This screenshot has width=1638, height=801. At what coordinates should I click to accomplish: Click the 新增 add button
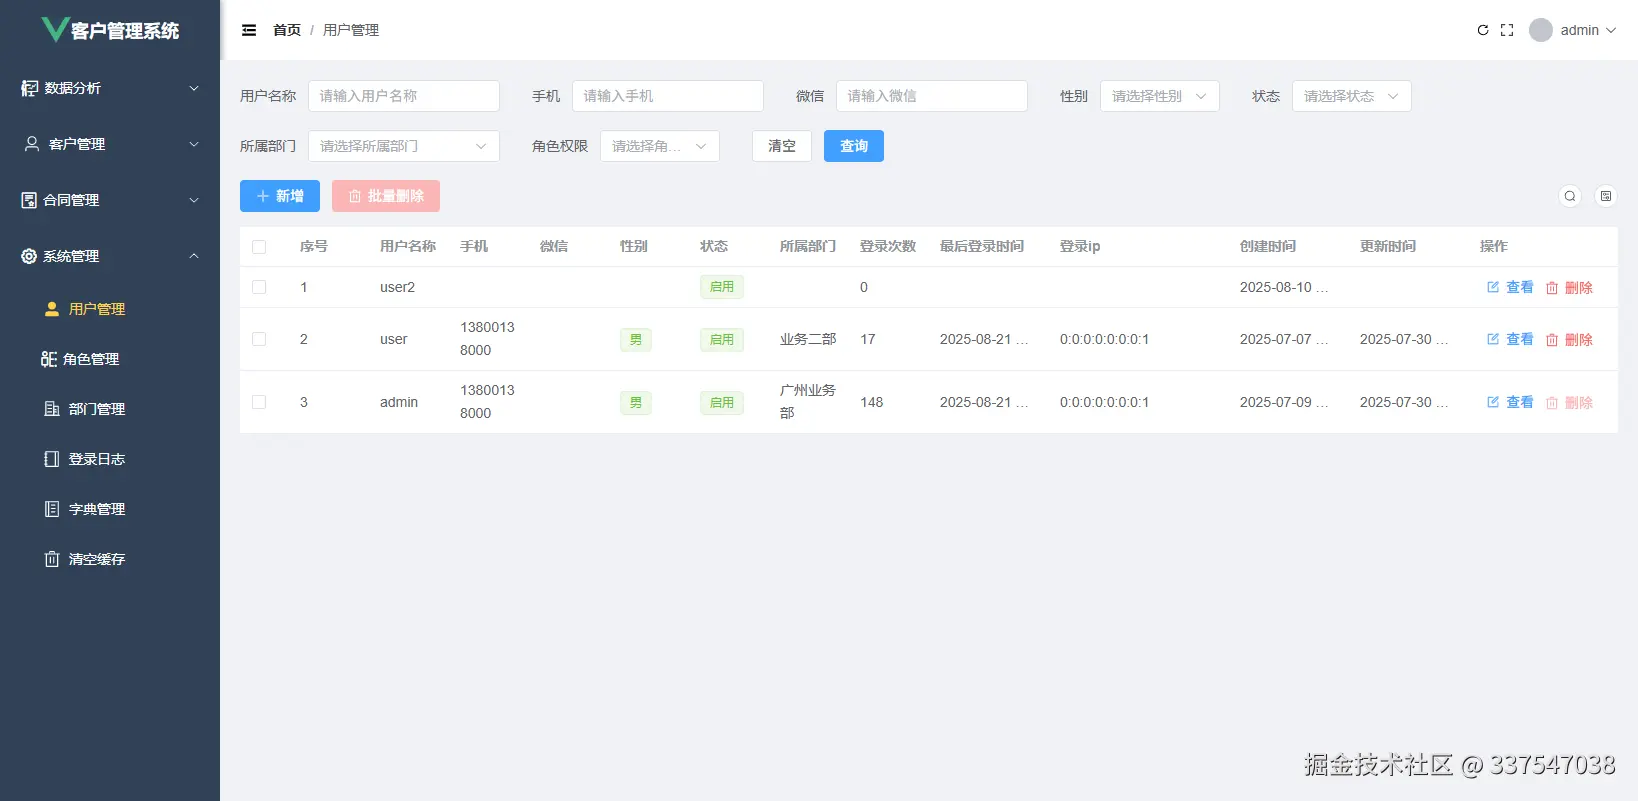tap(280, 196)
